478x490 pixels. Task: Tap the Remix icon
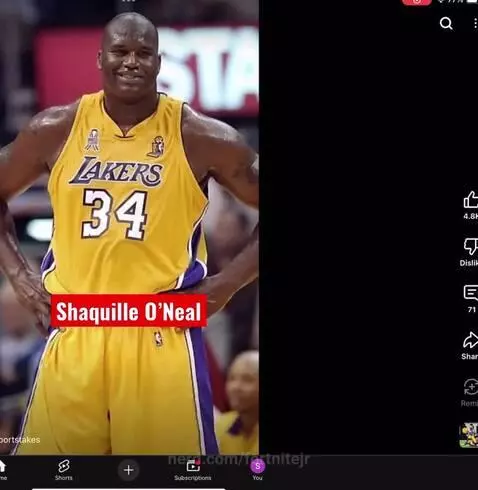click(471, 387)
